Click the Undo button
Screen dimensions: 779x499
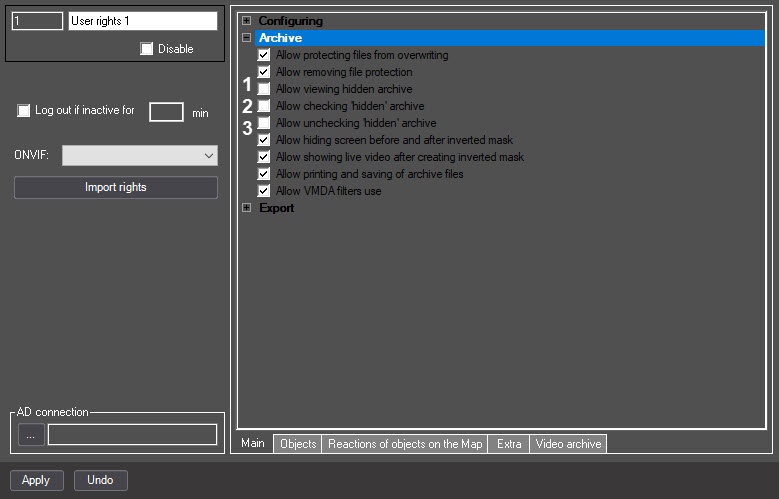100,480
